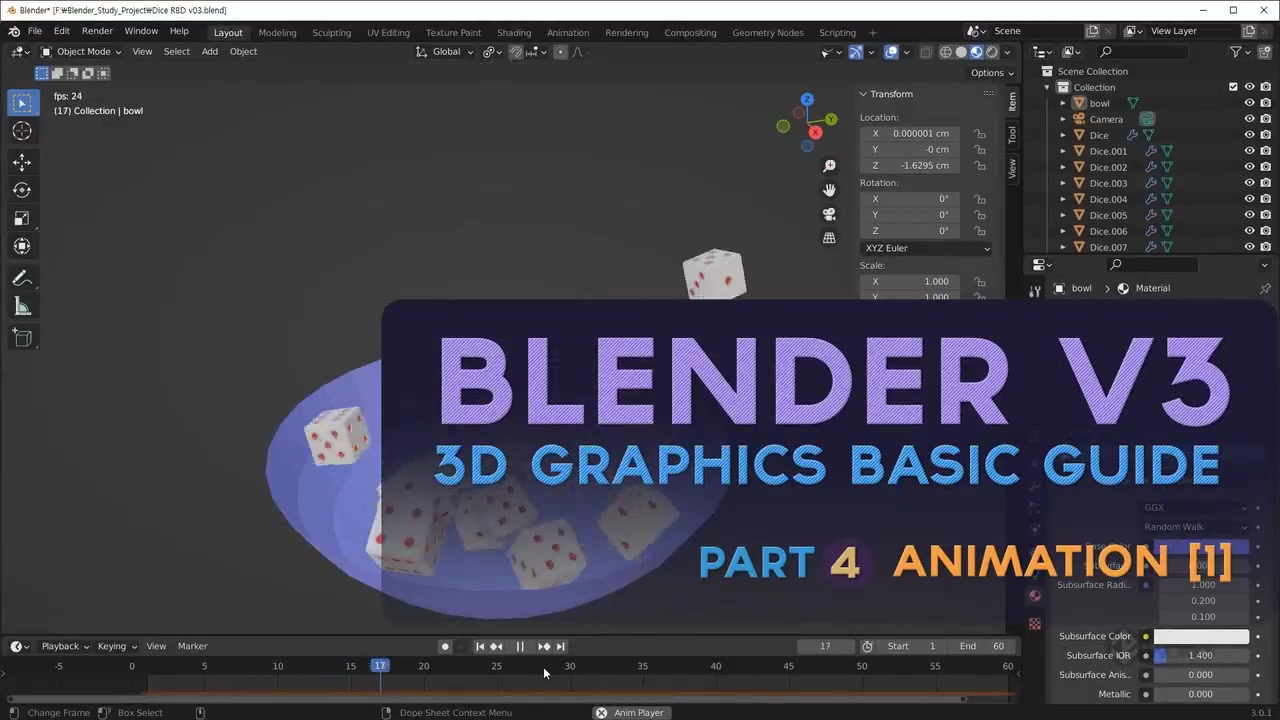Pause the animation playback
This screenshot has width=1280, height=720.
(x=520, y=646)
